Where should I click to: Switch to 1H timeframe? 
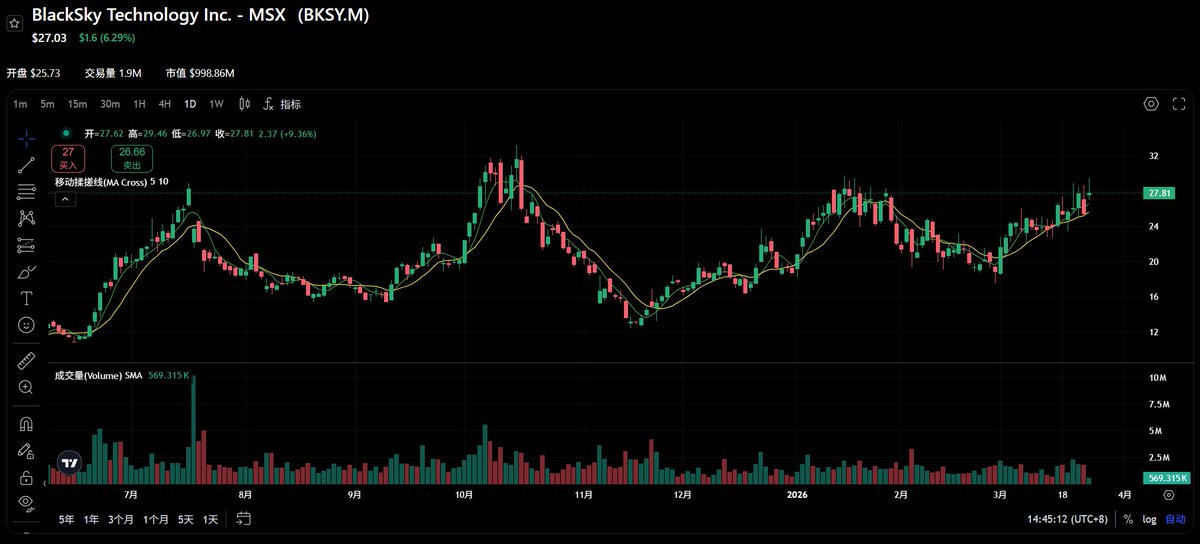pos(140,104)
